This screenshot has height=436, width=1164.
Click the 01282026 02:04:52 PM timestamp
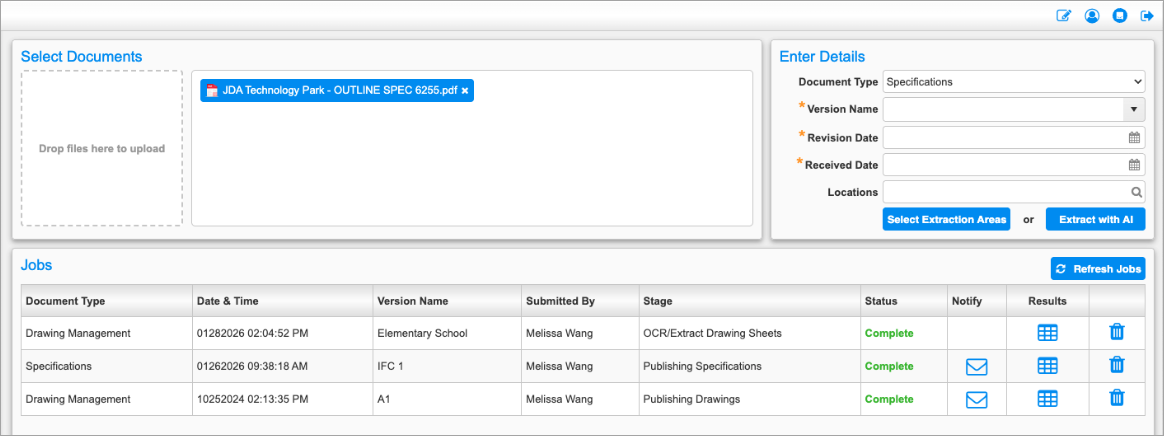coord(252,333)
